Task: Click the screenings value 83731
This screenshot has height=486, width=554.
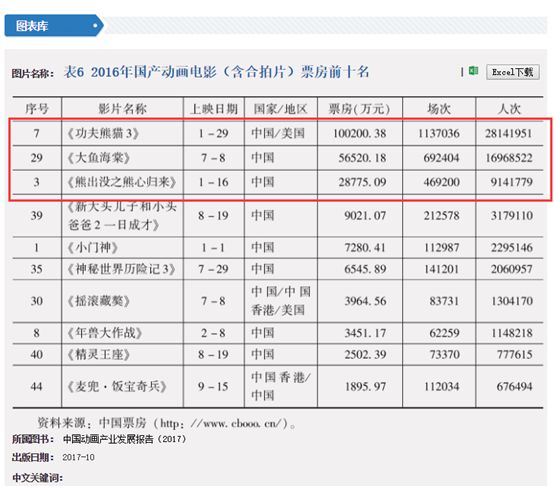Action: click(x=444, y=301)
